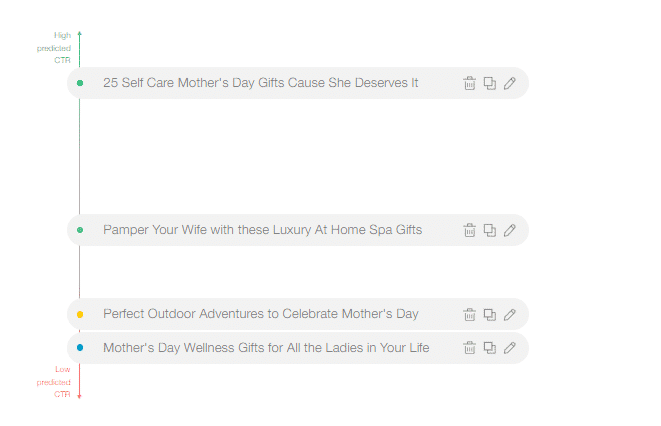Click the blue dot beside "Mother's Day Wellness"
Viewport: 661px width, 426px height.
[80, 348]
